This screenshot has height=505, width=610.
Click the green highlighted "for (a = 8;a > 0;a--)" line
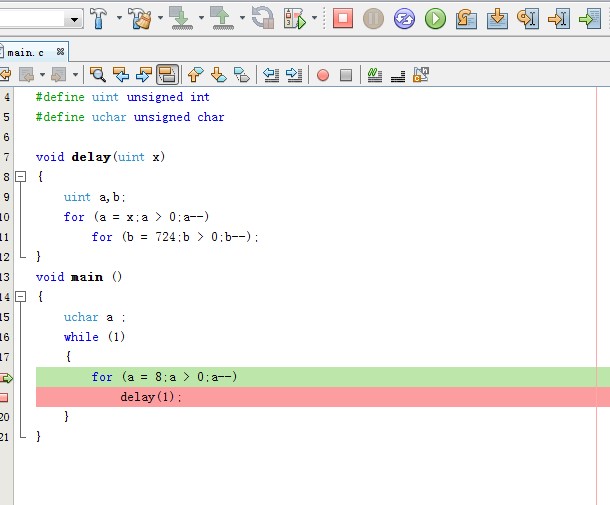(x=323, y=377)
